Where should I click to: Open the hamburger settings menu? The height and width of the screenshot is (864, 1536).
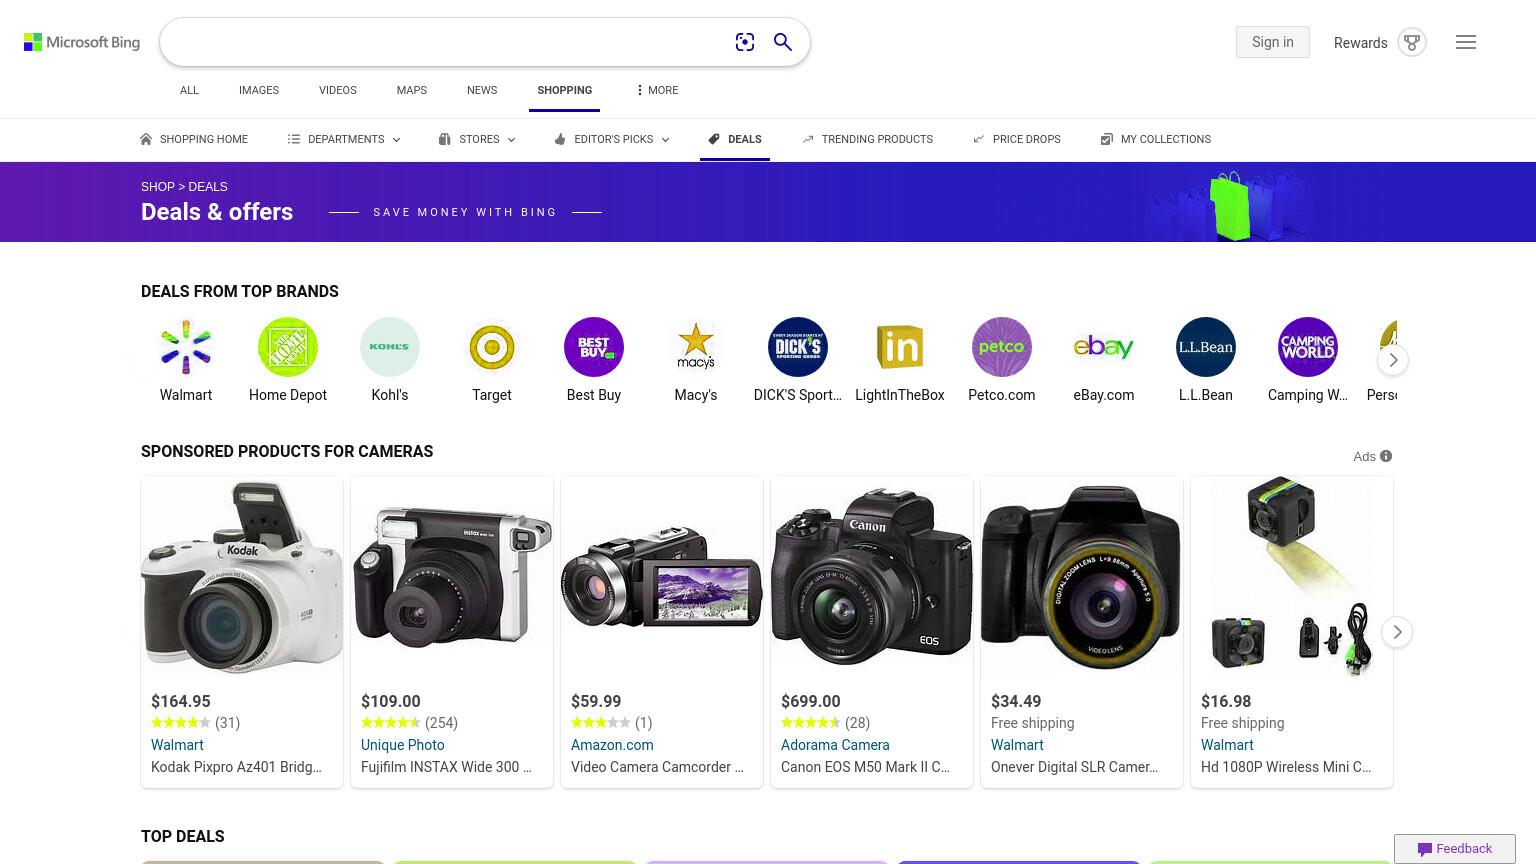pyautogui.click(x=1466, y=42)
